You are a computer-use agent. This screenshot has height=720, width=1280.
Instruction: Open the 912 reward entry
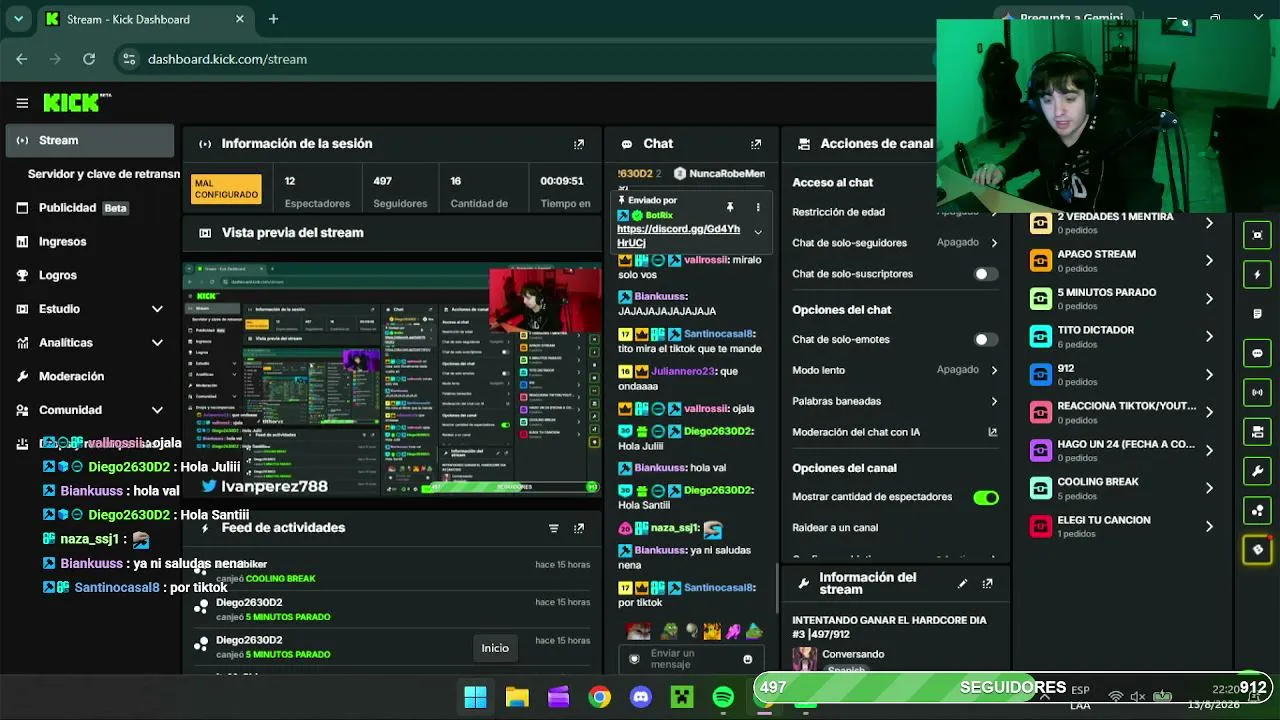pyautogui.click(x=1123, y=375)
